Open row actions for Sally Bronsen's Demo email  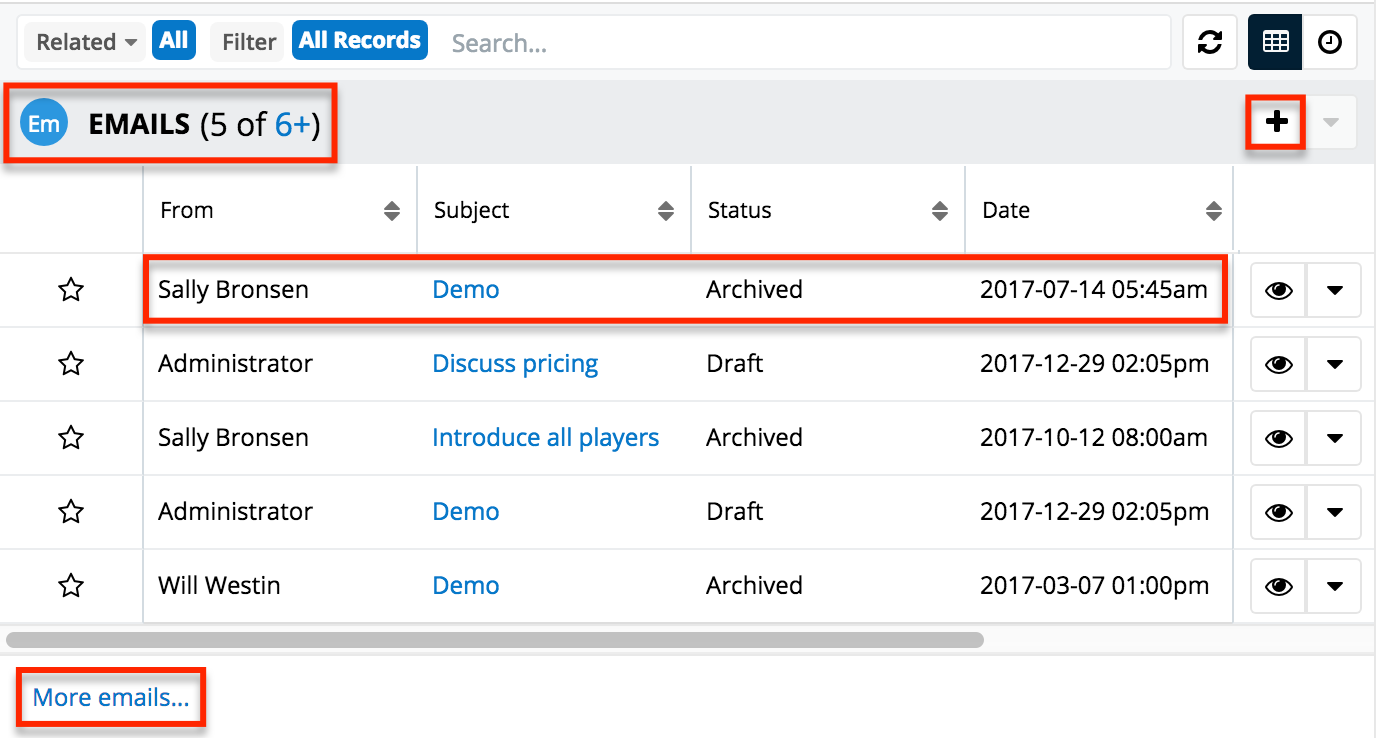point(1334,289)
